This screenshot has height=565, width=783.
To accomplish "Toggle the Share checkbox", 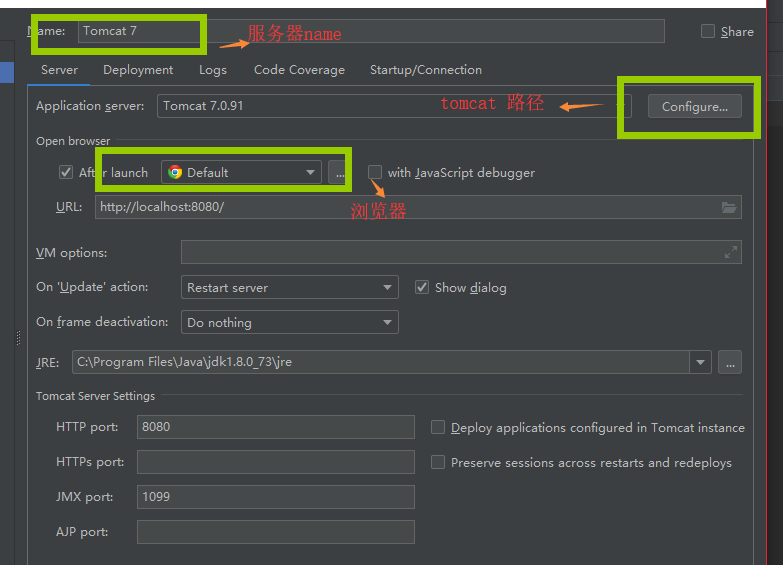I will [708, 31].
